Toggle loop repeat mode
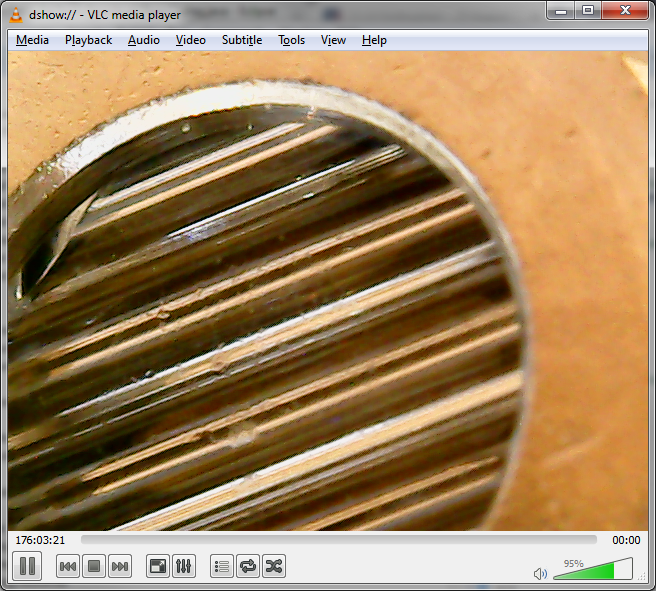656x591 pixels. (x=248, y=567)
